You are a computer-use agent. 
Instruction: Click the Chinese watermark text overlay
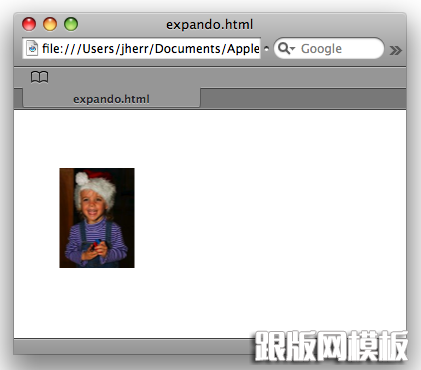coord(331,346)
